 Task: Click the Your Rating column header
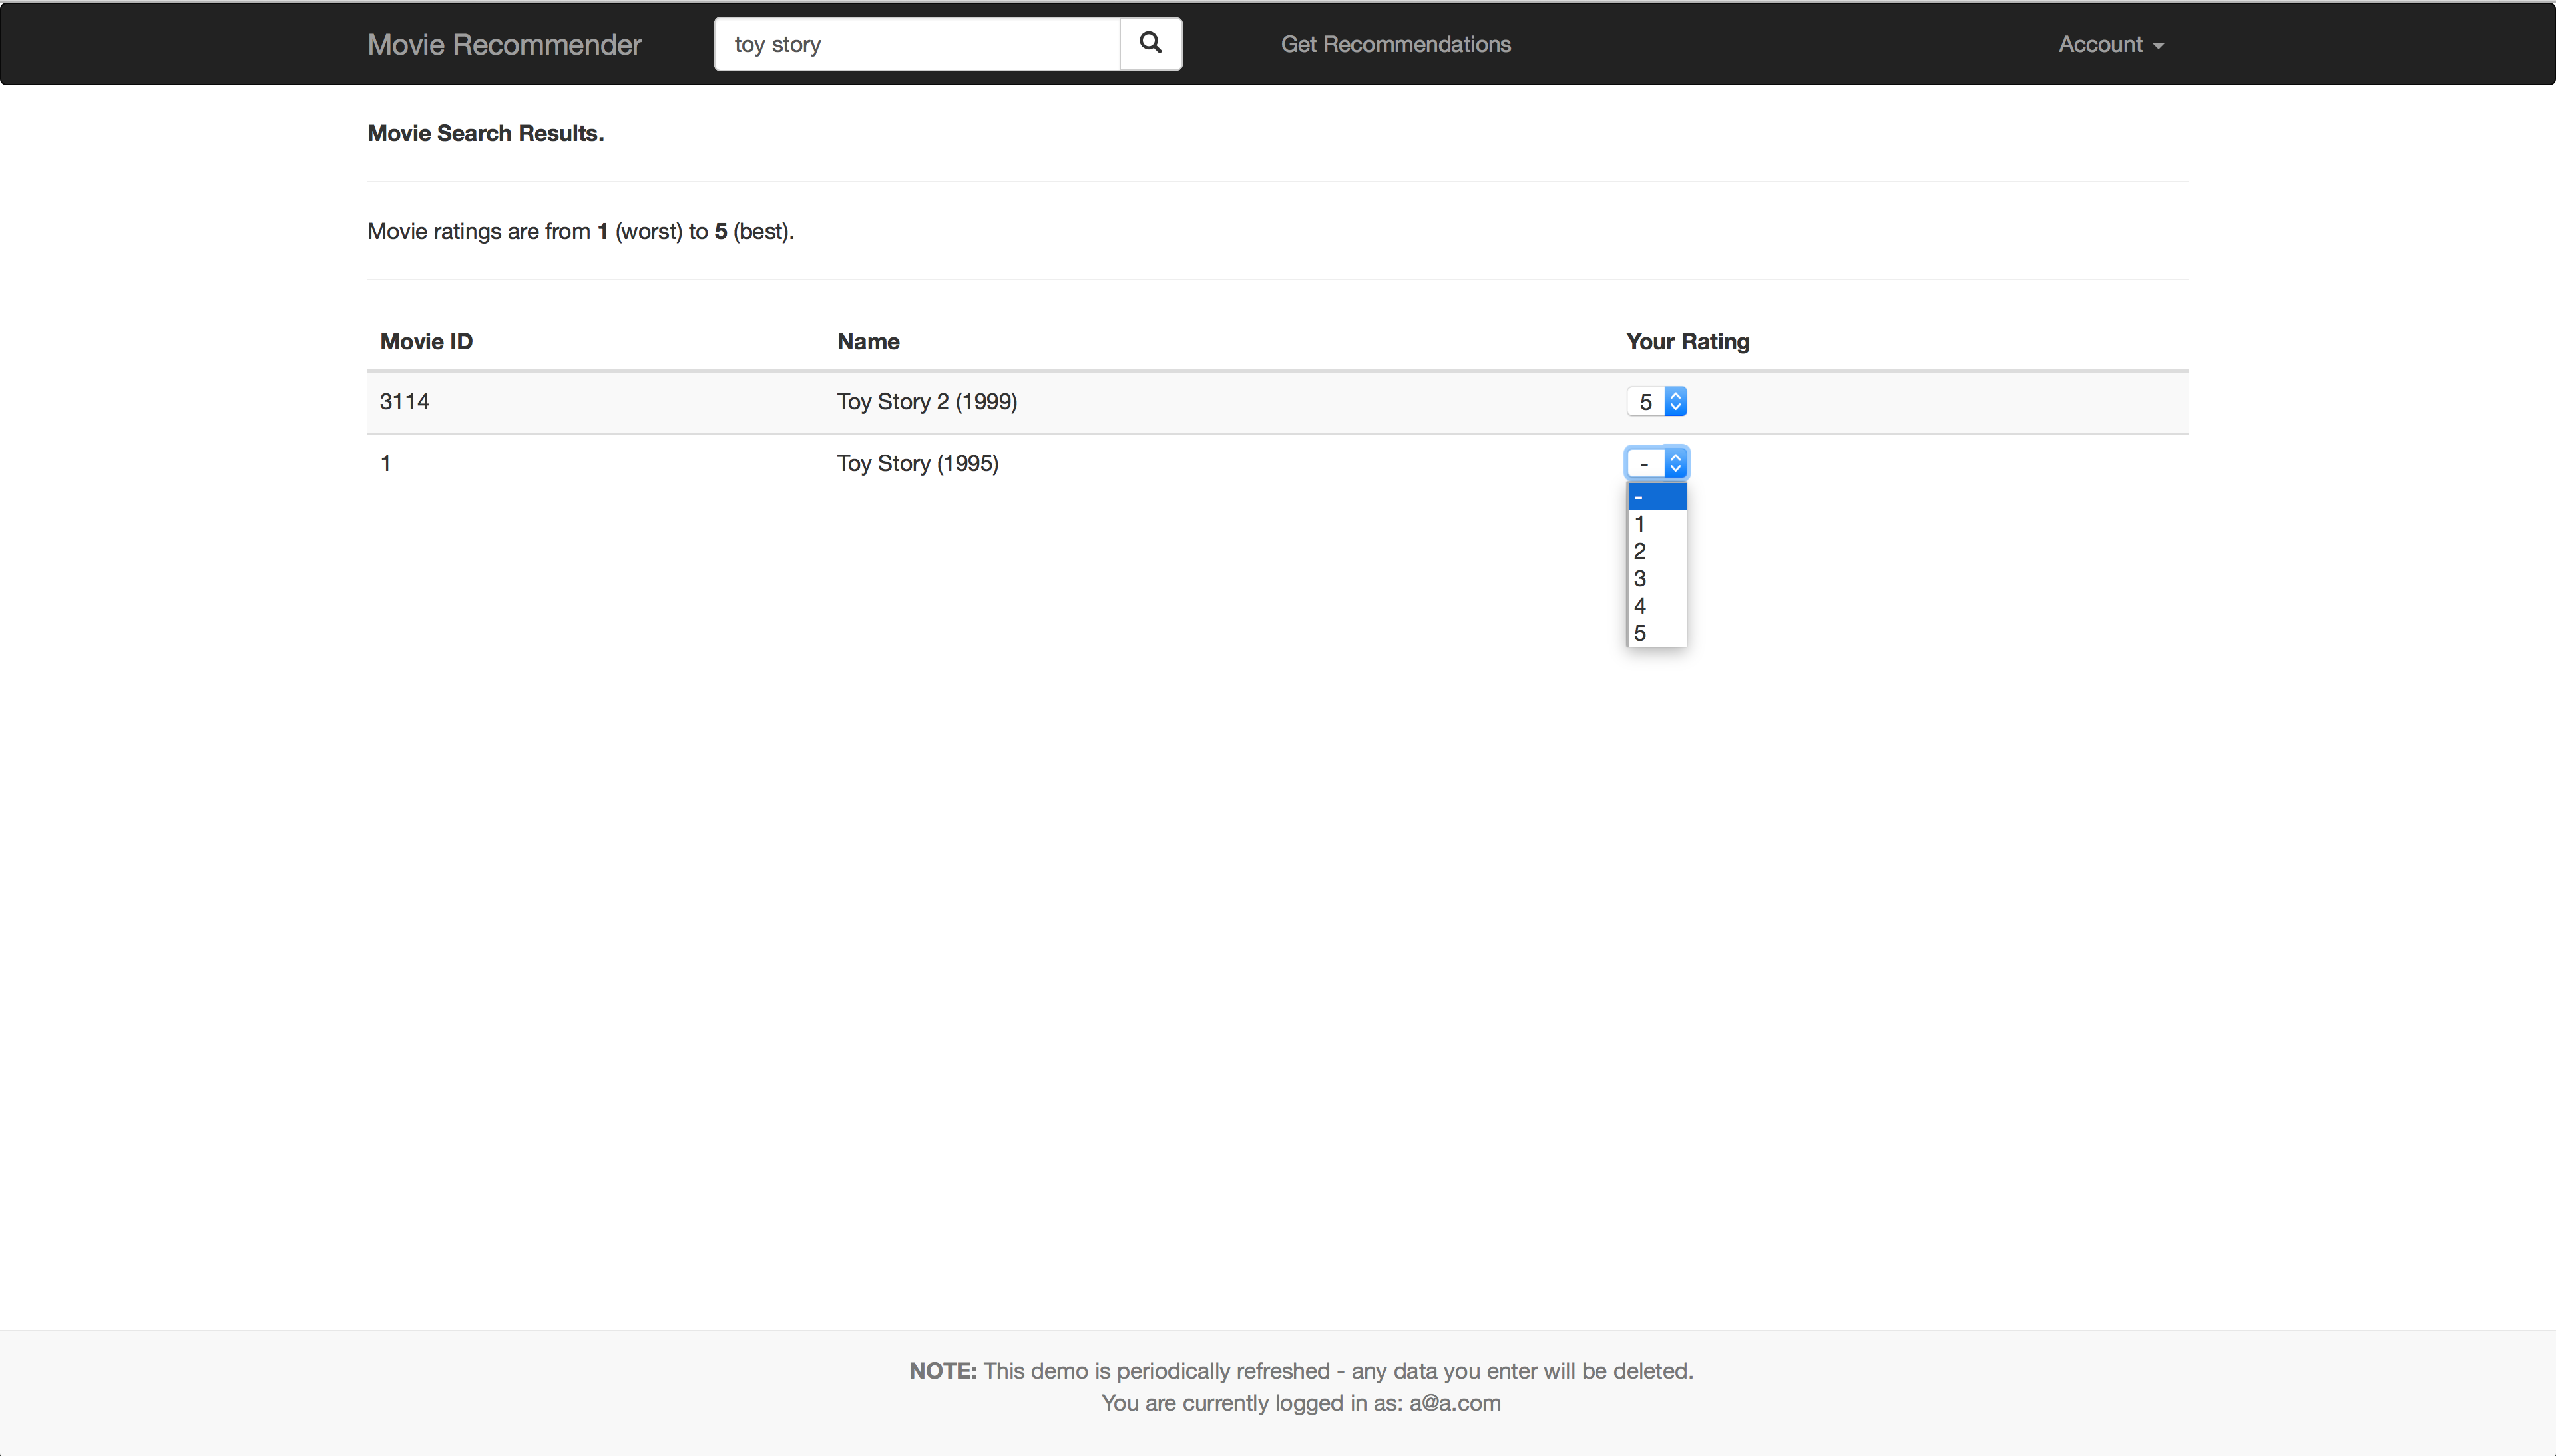tap(1687, 342)
